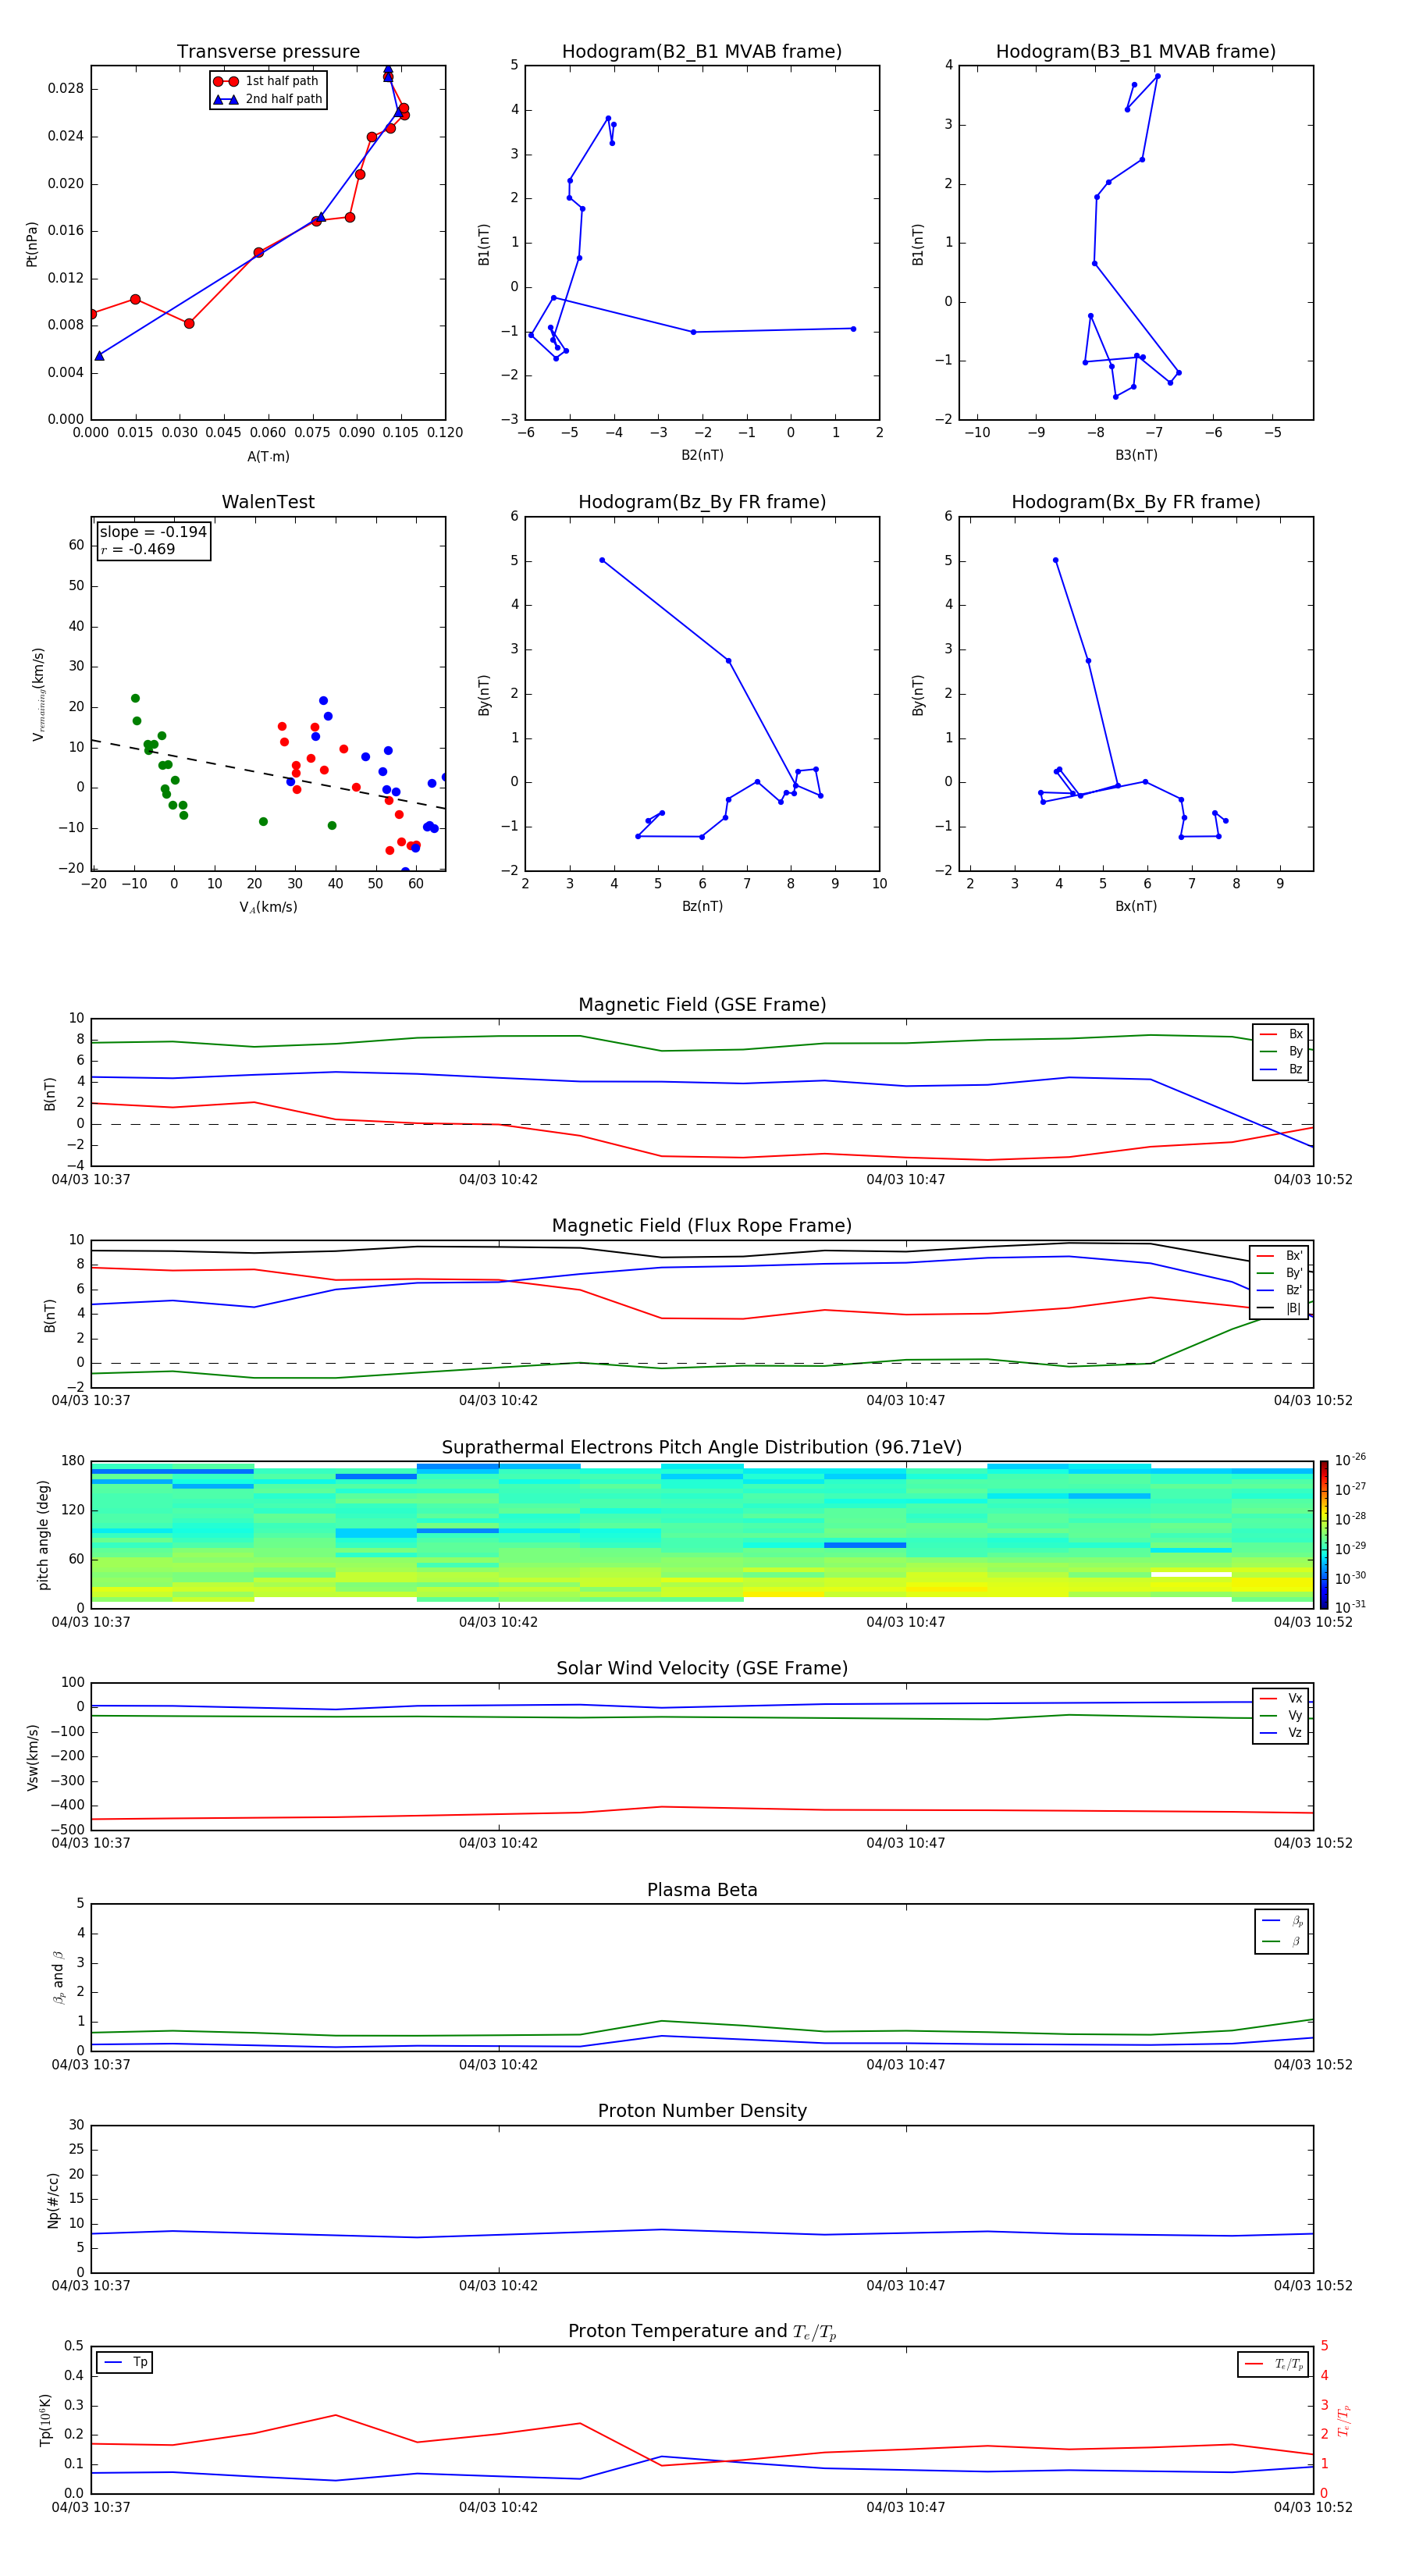Click the Vy legend entry
Screen dimensions: 1405x2576
coord(1281,1715)
